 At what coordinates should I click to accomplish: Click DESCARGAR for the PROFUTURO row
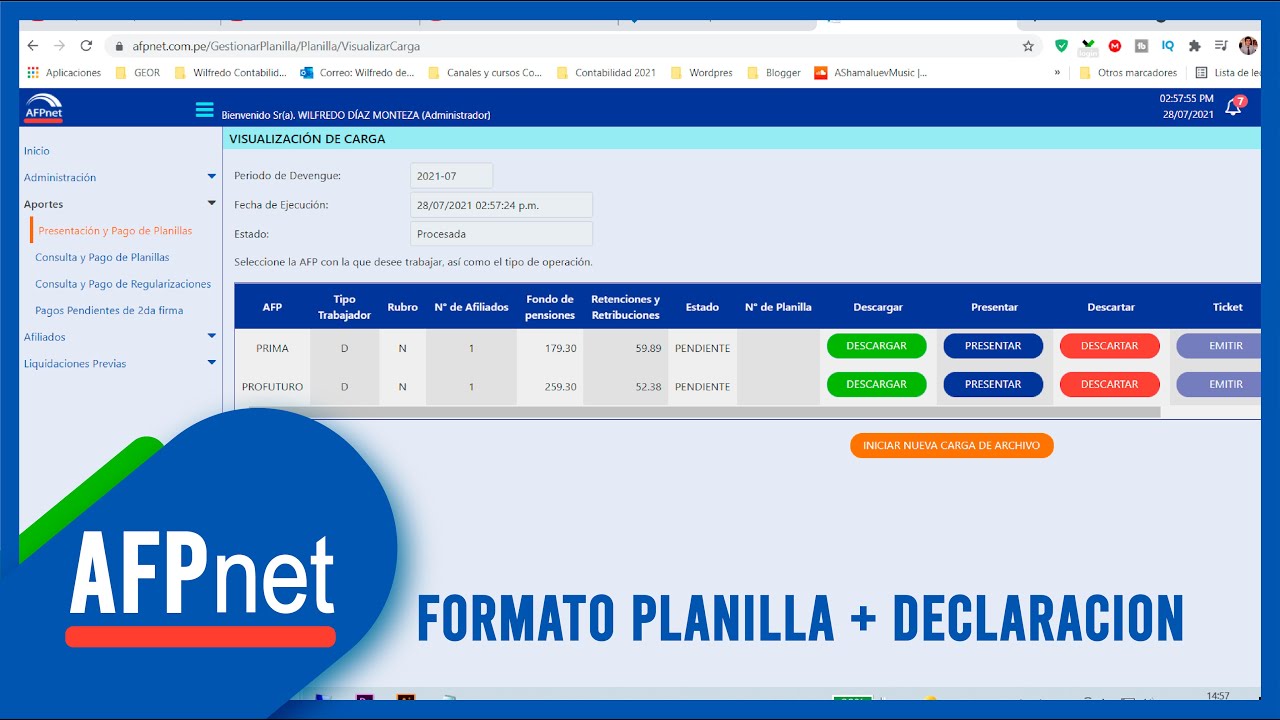tap(877, 384)
